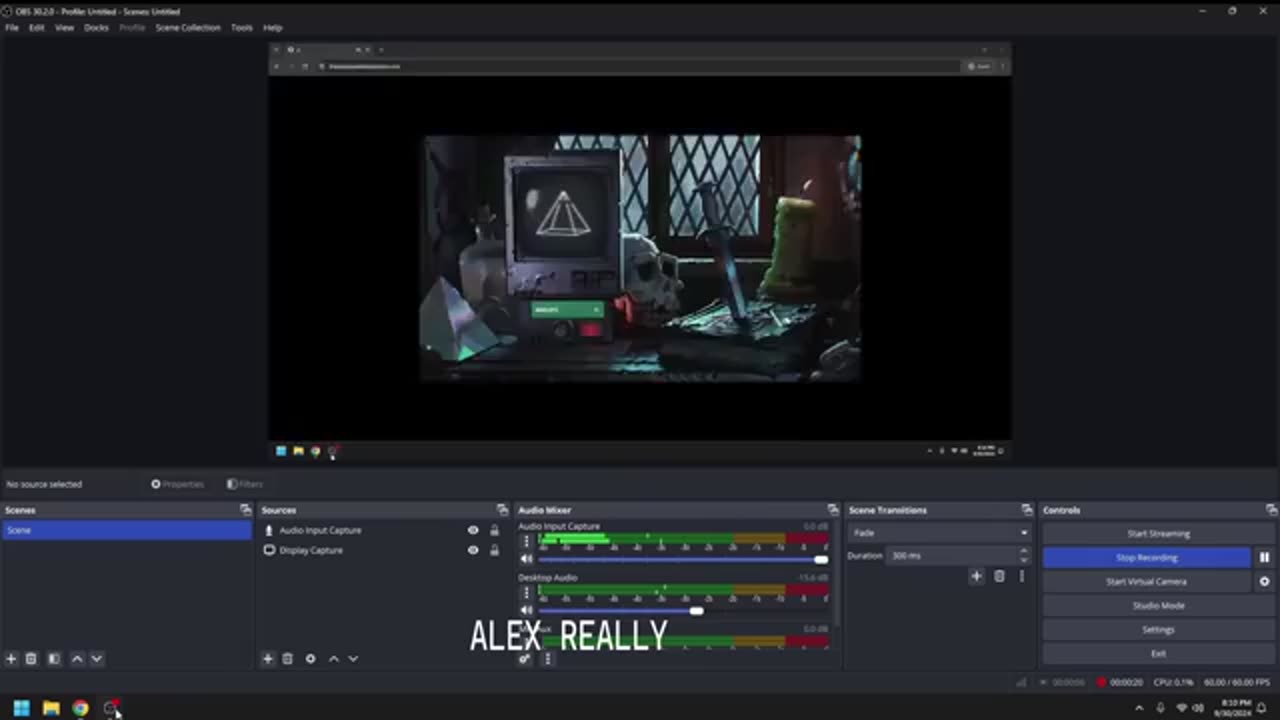
Task: Configure virtual camera using gear icon
Action: coord(1264,581)
